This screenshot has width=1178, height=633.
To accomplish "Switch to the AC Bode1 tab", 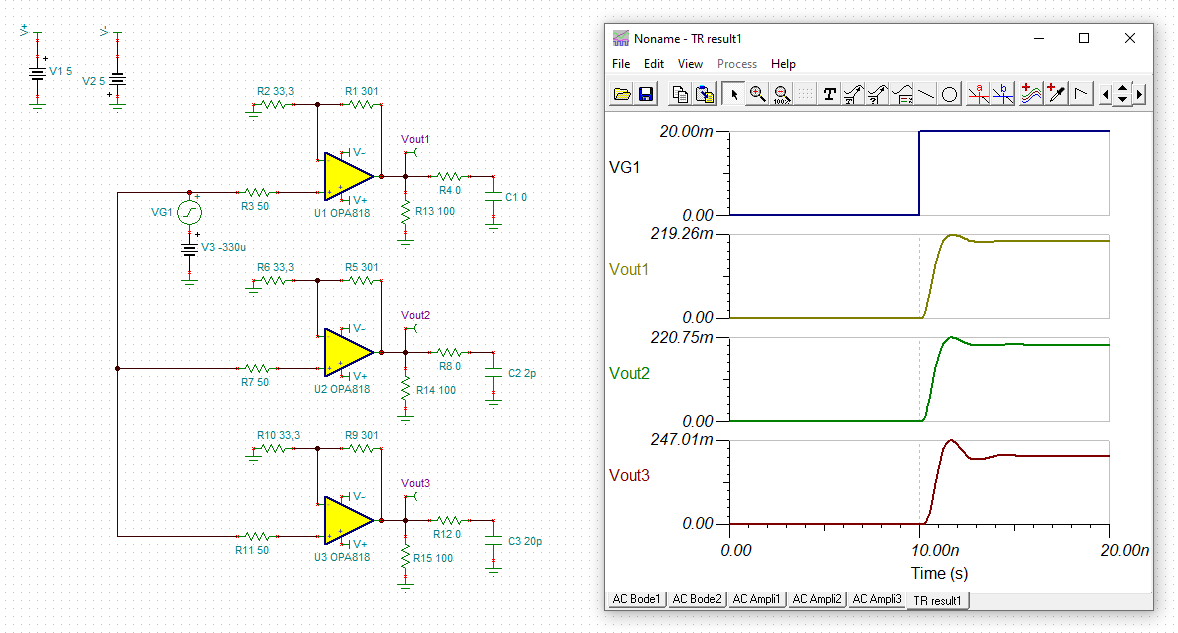I will click(x=636, y=599).
